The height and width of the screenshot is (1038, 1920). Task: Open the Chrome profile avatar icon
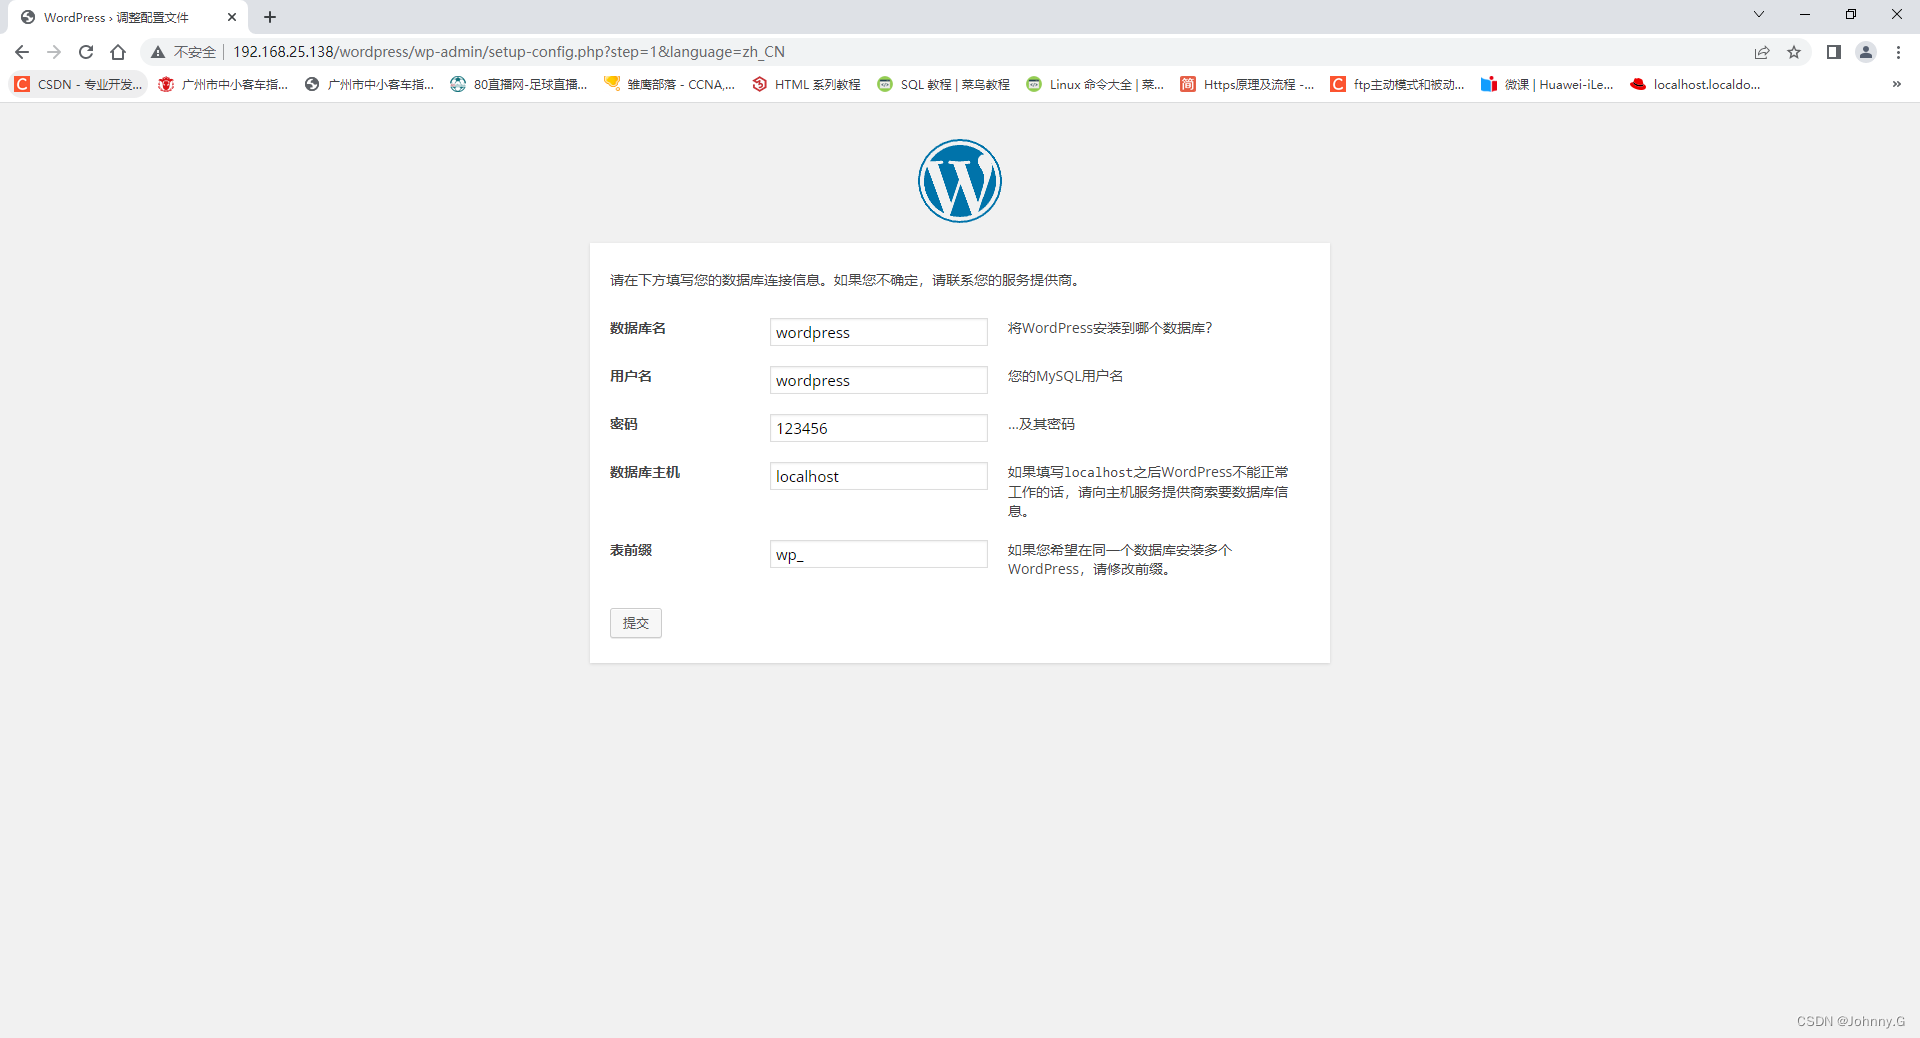[1866, 52]
